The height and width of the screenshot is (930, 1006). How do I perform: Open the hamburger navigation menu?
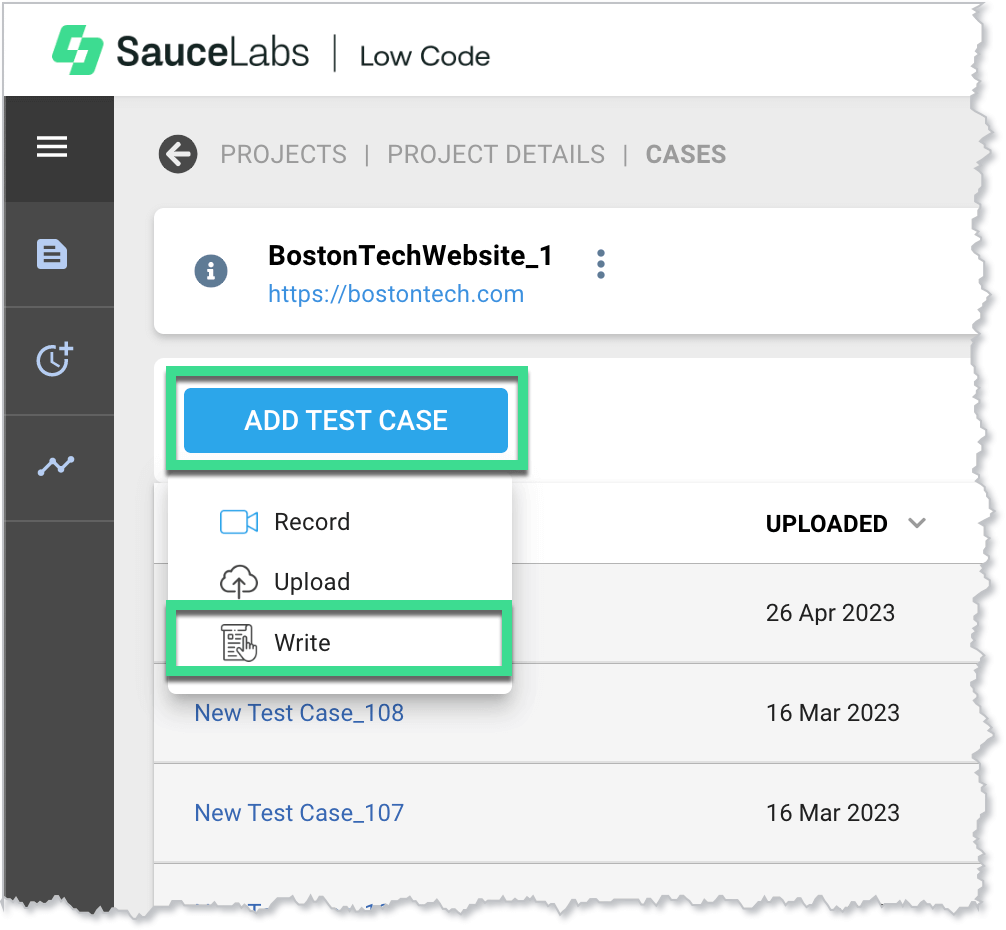click(52, 149)
